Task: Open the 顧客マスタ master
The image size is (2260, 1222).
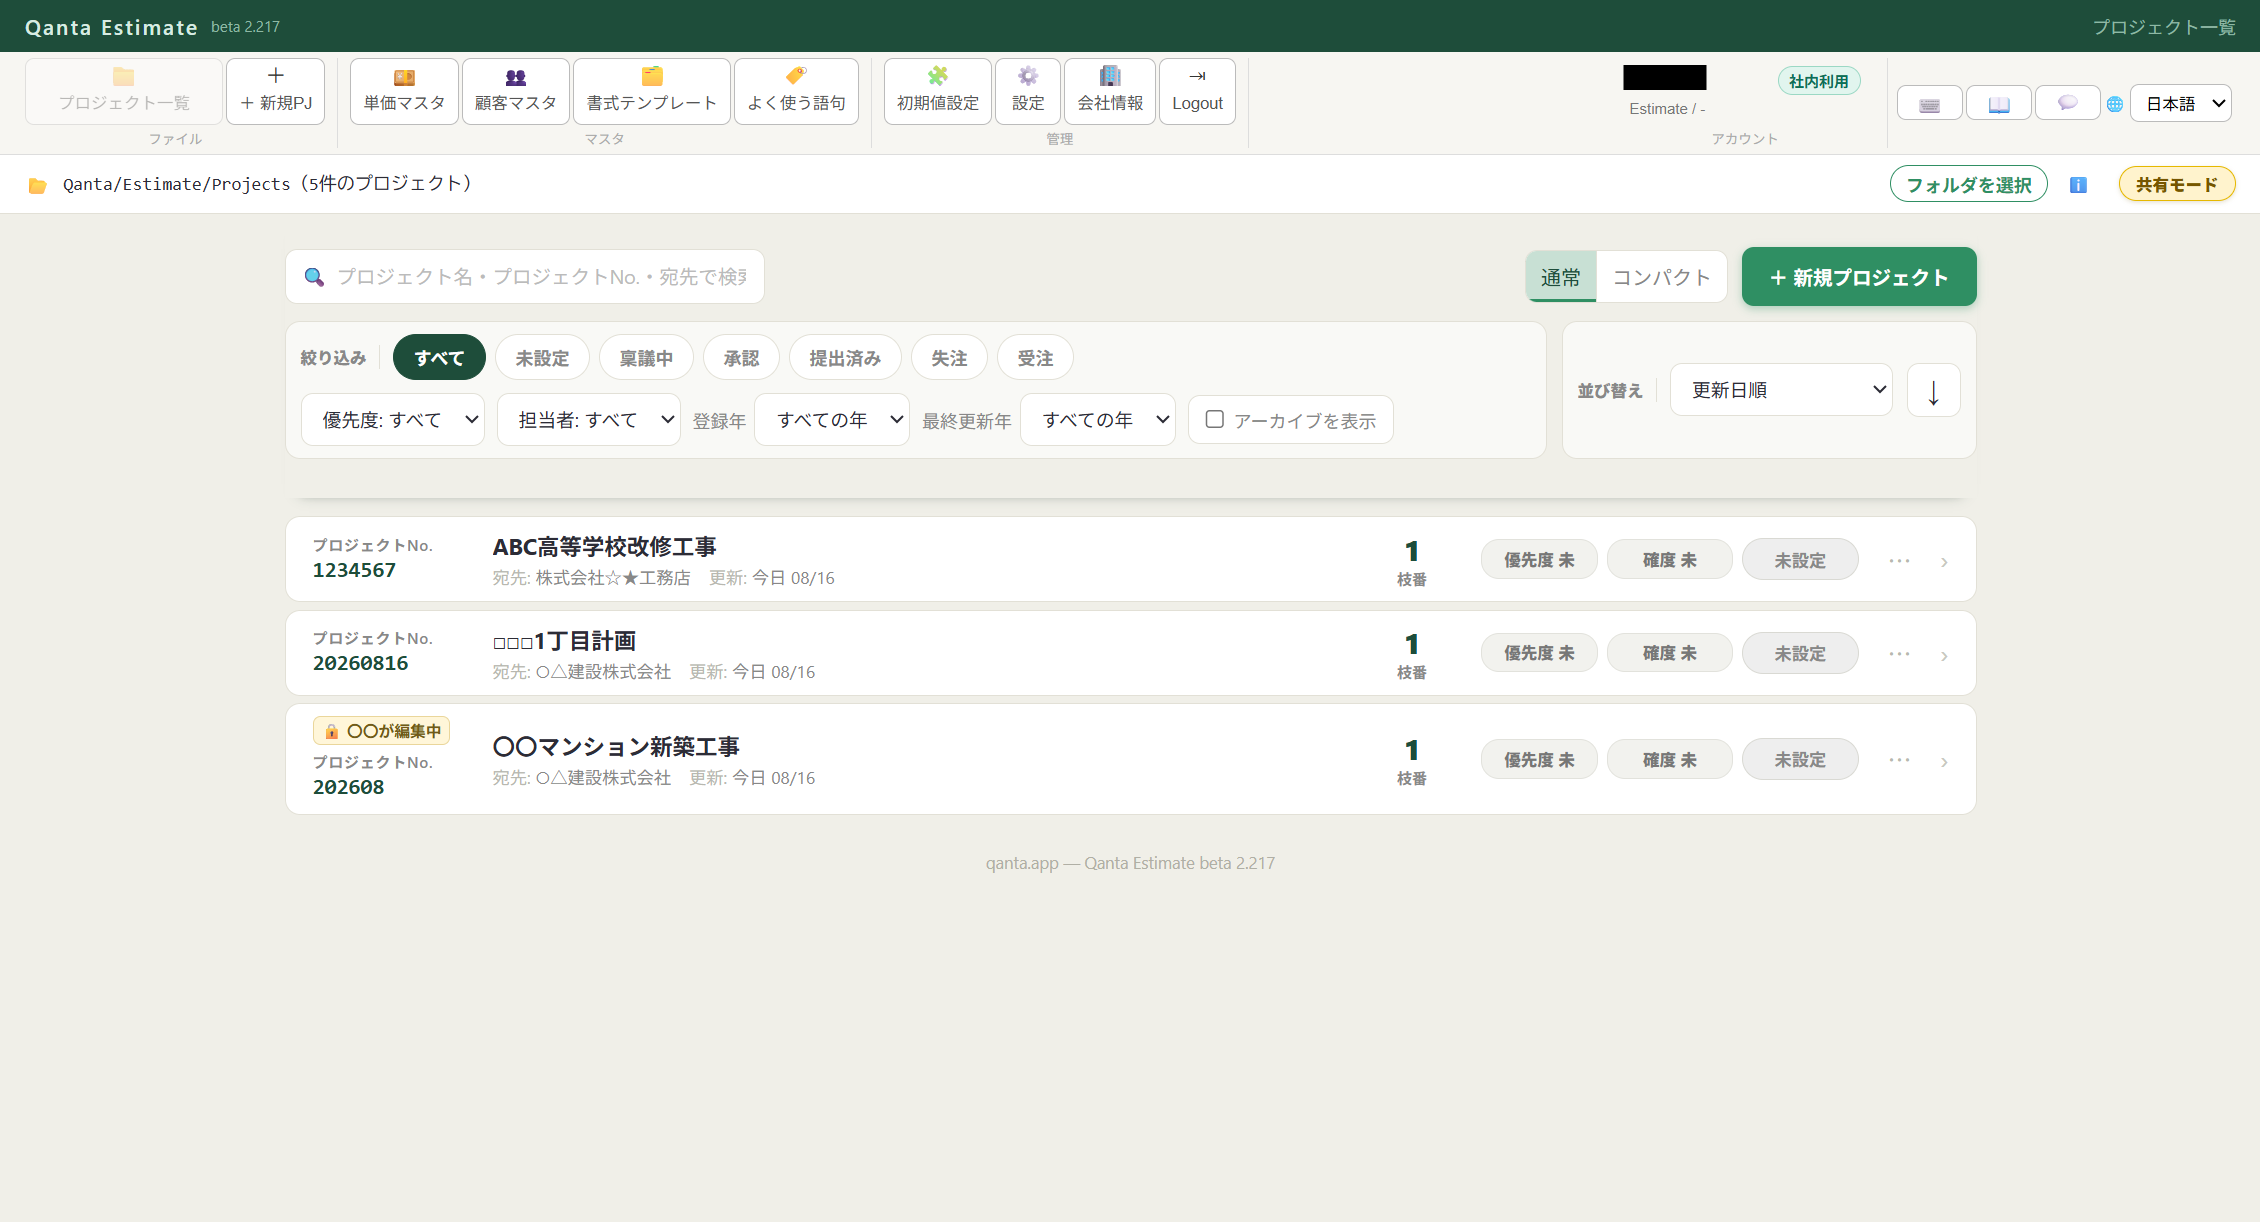Action: pyautogui.click(x=516, y=91)
